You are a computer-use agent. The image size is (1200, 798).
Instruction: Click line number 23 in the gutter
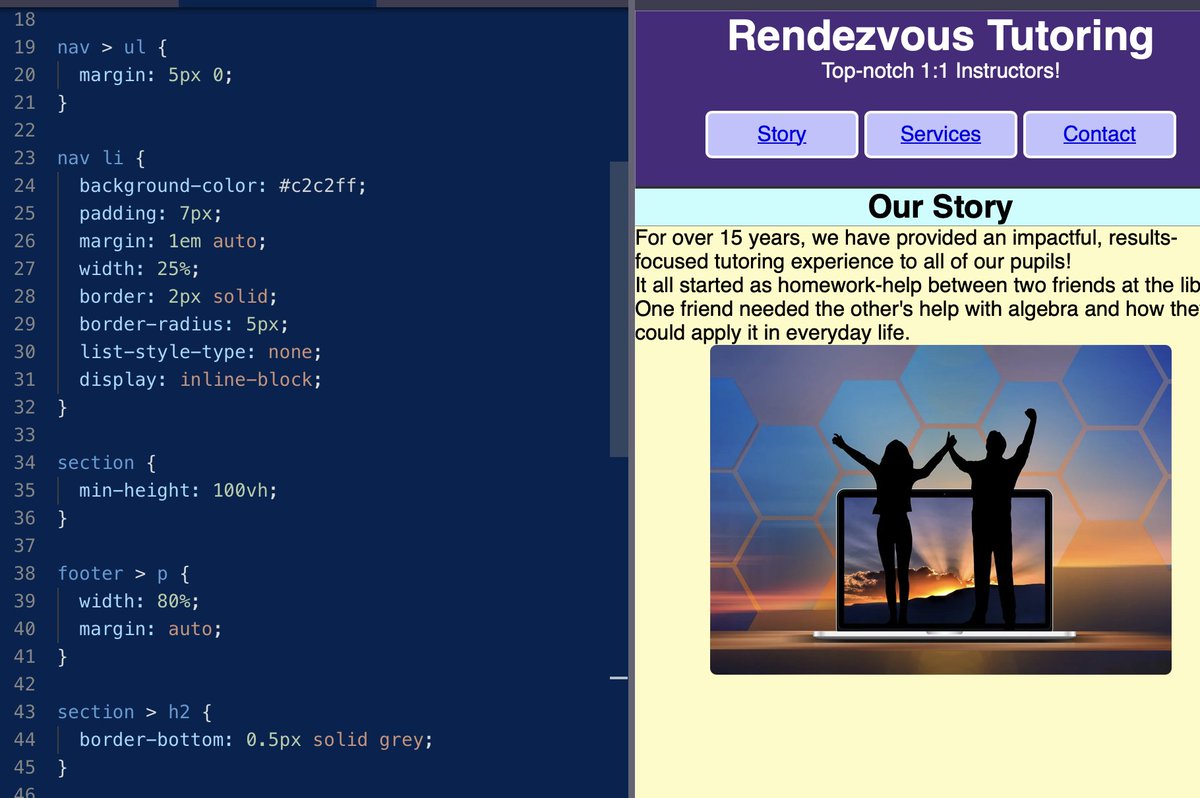(25, 158)
